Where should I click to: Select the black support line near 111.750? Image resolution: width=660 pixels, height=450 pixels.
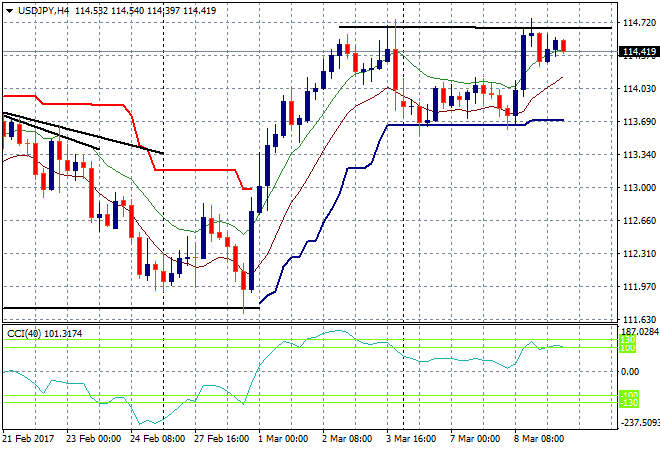tap(131, 308)
